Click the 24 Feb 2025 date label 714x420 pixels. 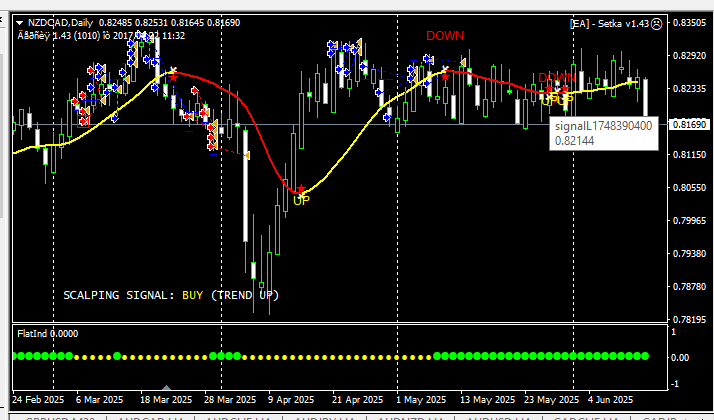[x=38, y=400]
